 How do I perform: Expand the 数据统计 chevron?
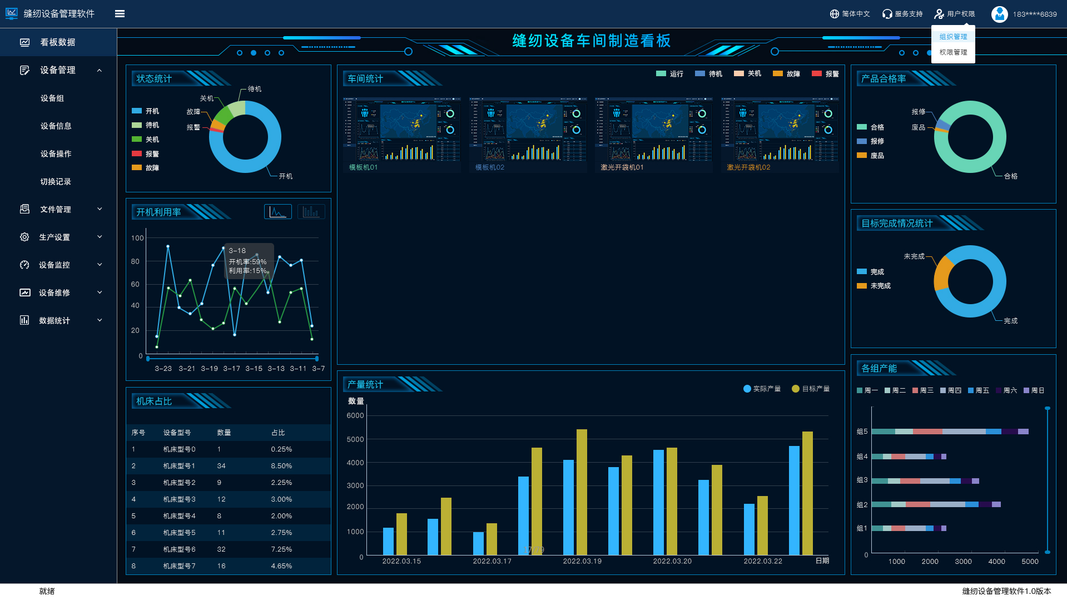pos(99,320)
